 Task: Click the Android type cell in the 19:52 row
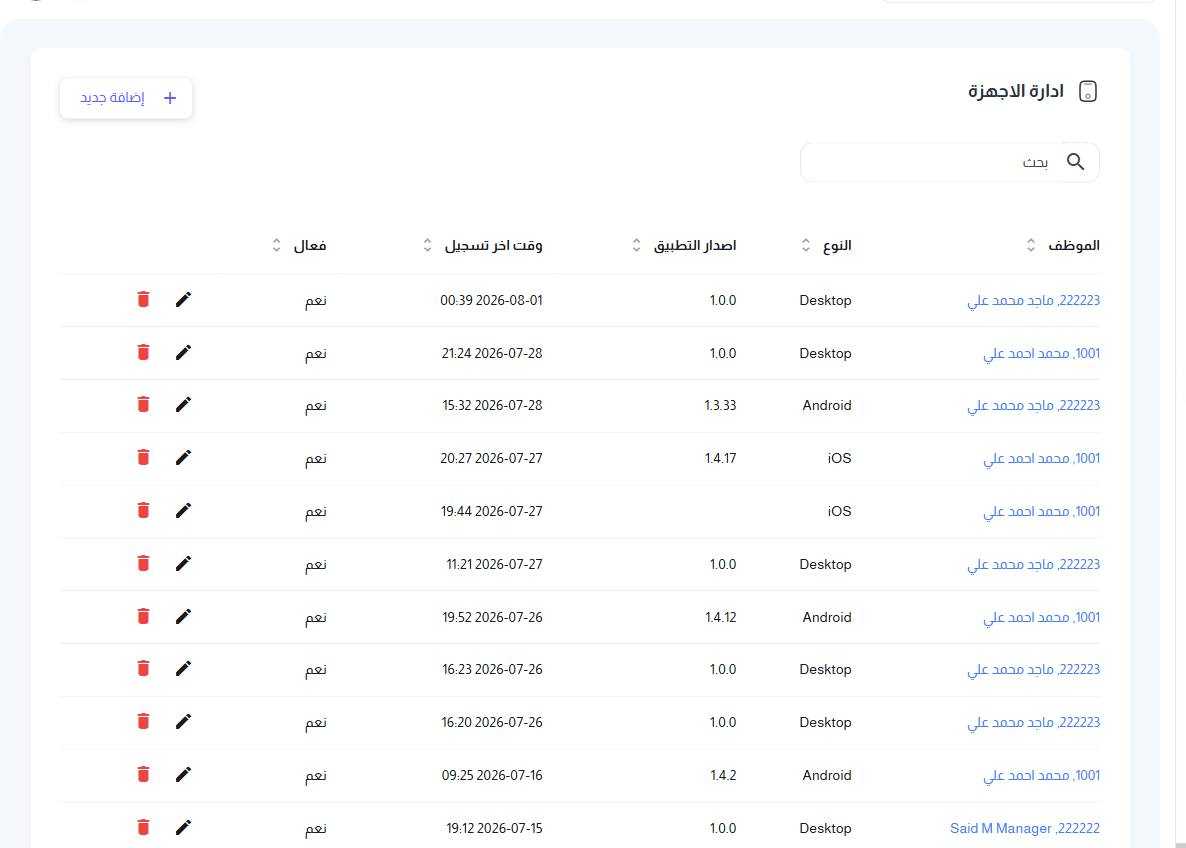827,617
